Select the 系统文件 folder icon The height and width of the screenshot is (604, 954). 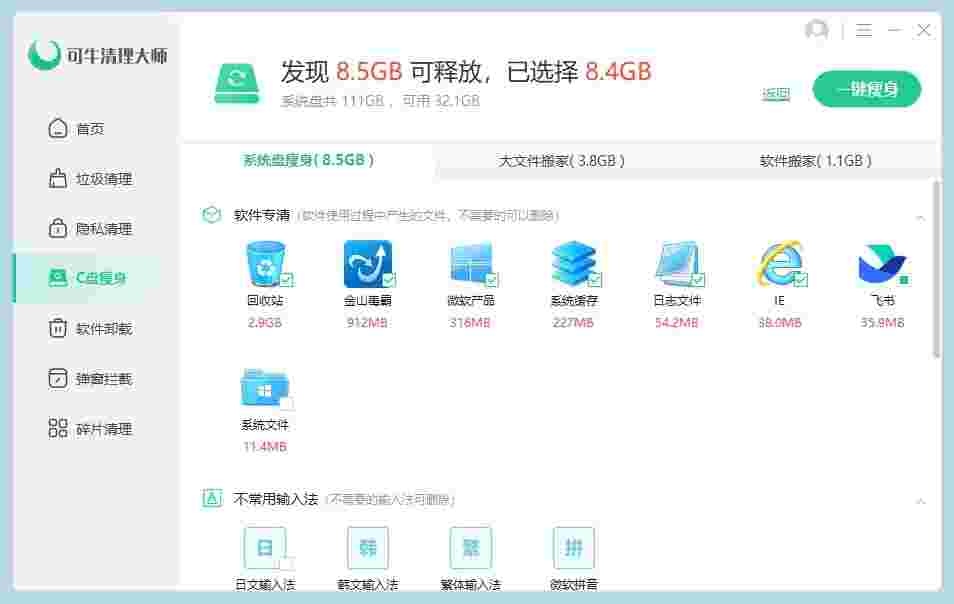[265, 390]
